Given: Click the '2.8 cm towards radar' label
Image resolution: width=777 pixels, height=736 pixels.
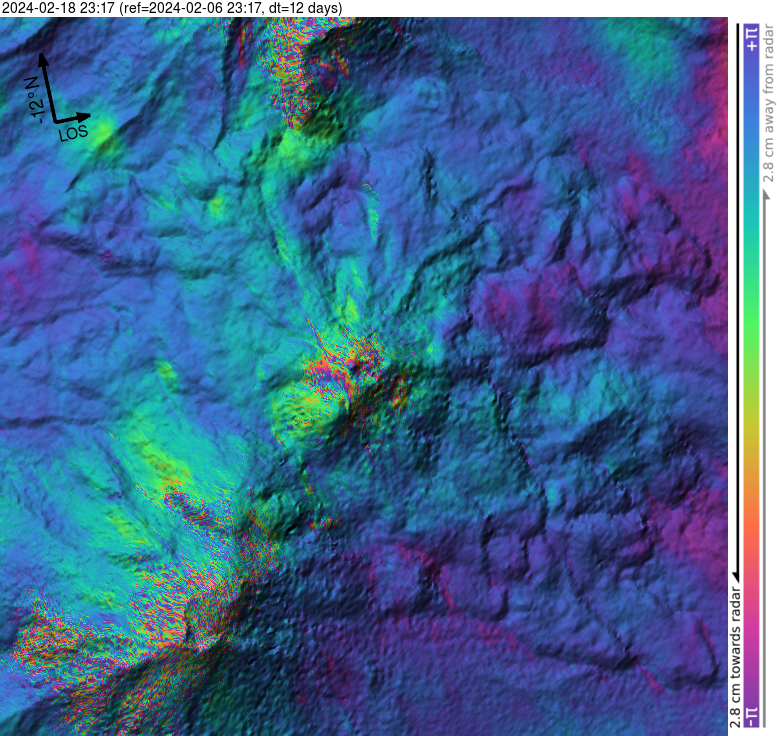Looking at the screenshot, I should [735, 657].
